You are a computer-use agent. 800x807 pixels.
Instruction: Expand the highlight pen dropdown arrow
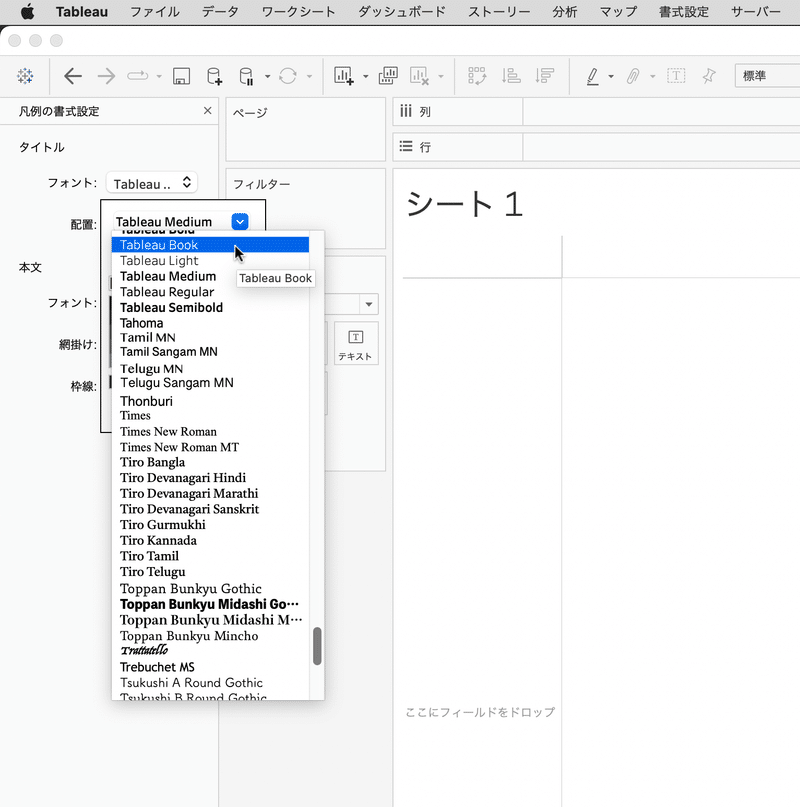[611, 77]
